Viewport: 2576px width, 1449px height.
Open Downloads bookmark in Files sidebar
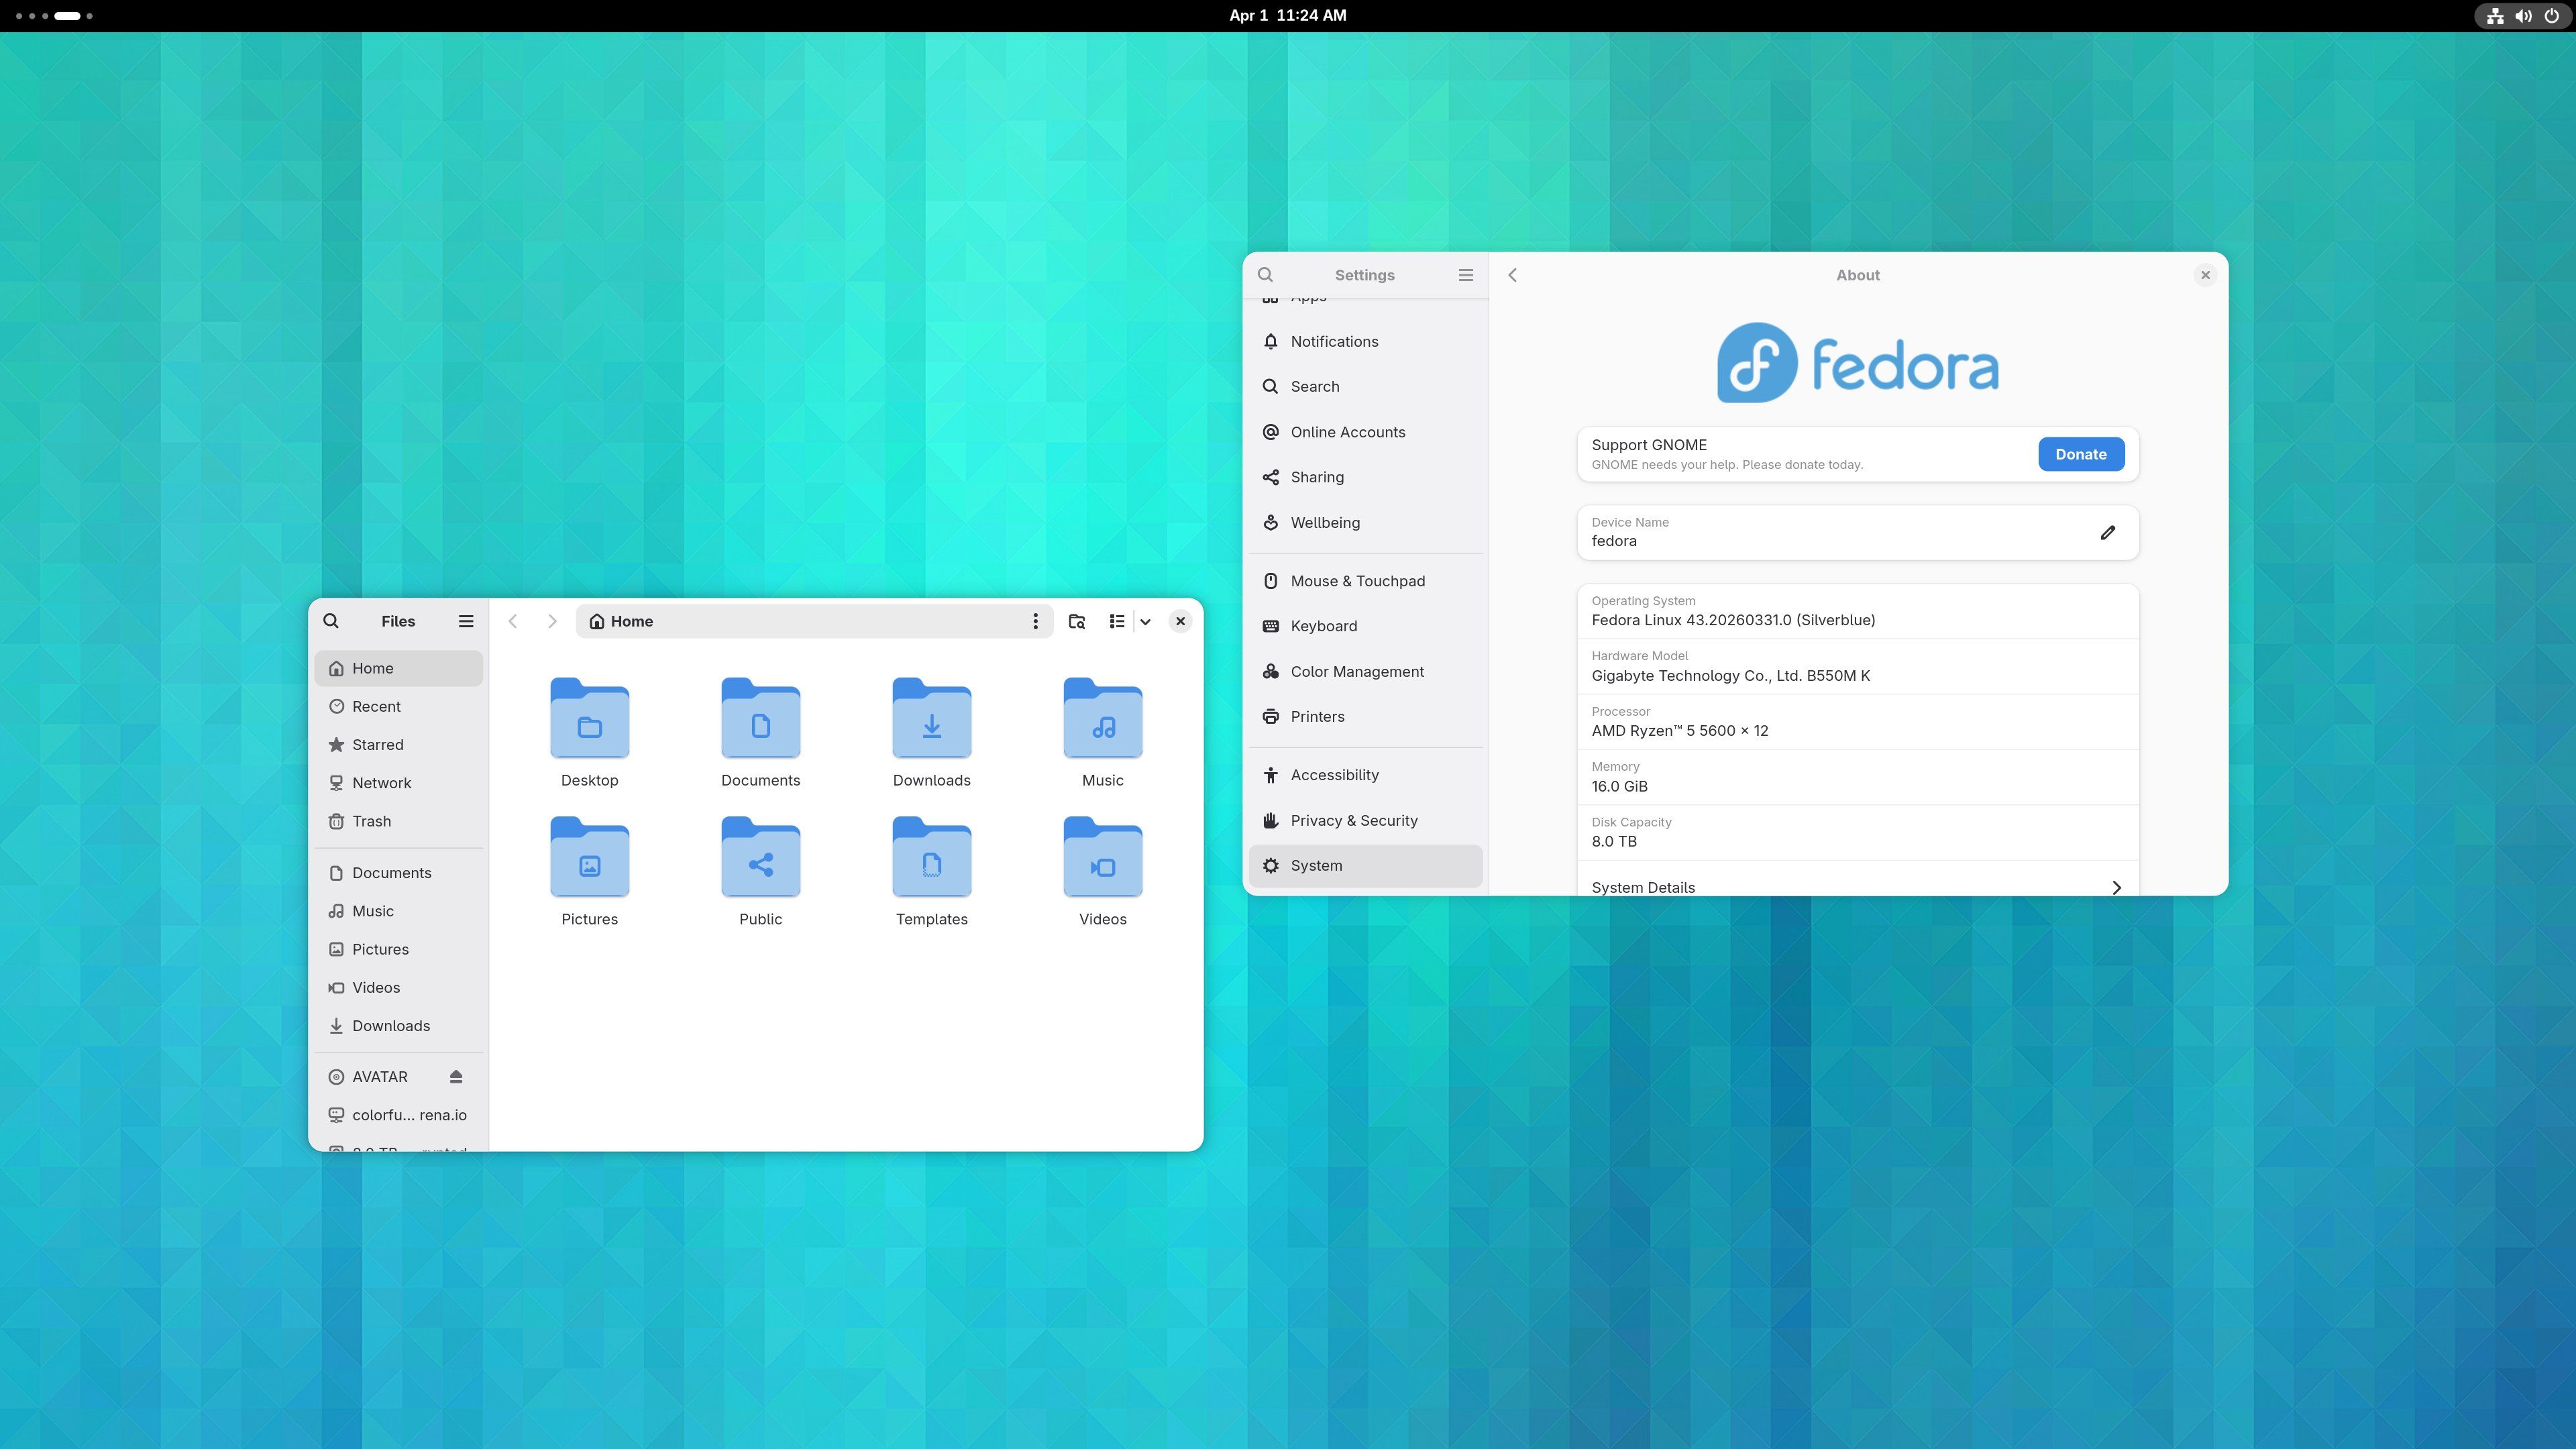pyautogui.click(x=398, y=1026)
